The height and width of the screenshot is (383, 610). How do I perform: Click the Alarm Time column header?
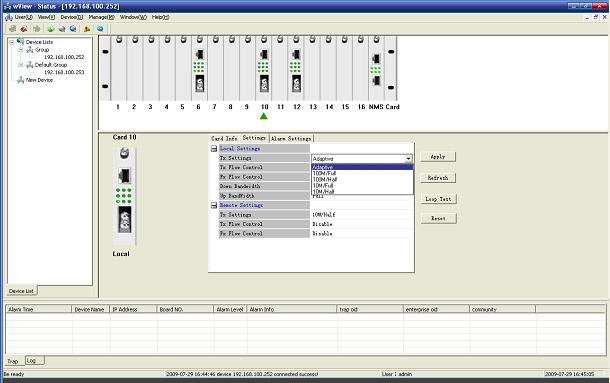[39, 309]
